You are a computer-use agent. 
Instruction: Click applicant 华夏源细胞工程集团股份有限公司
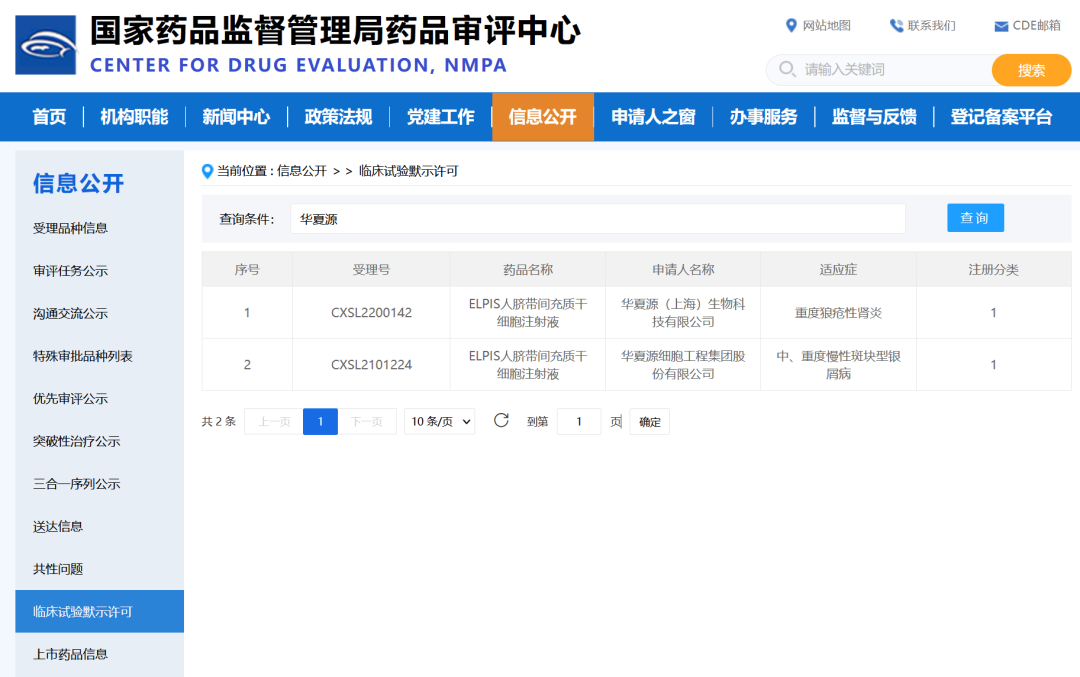[x=683, y=365]
